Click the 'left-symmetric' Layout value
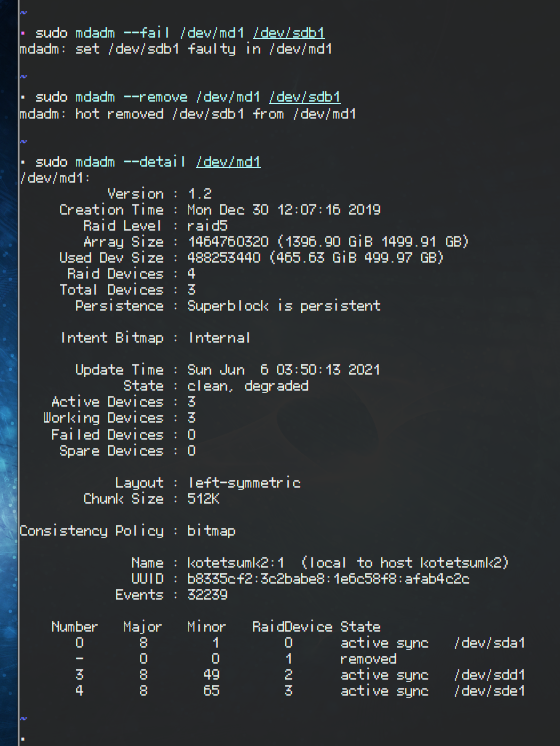The width and height of the screenshot is (560, 746). point(244,483)
